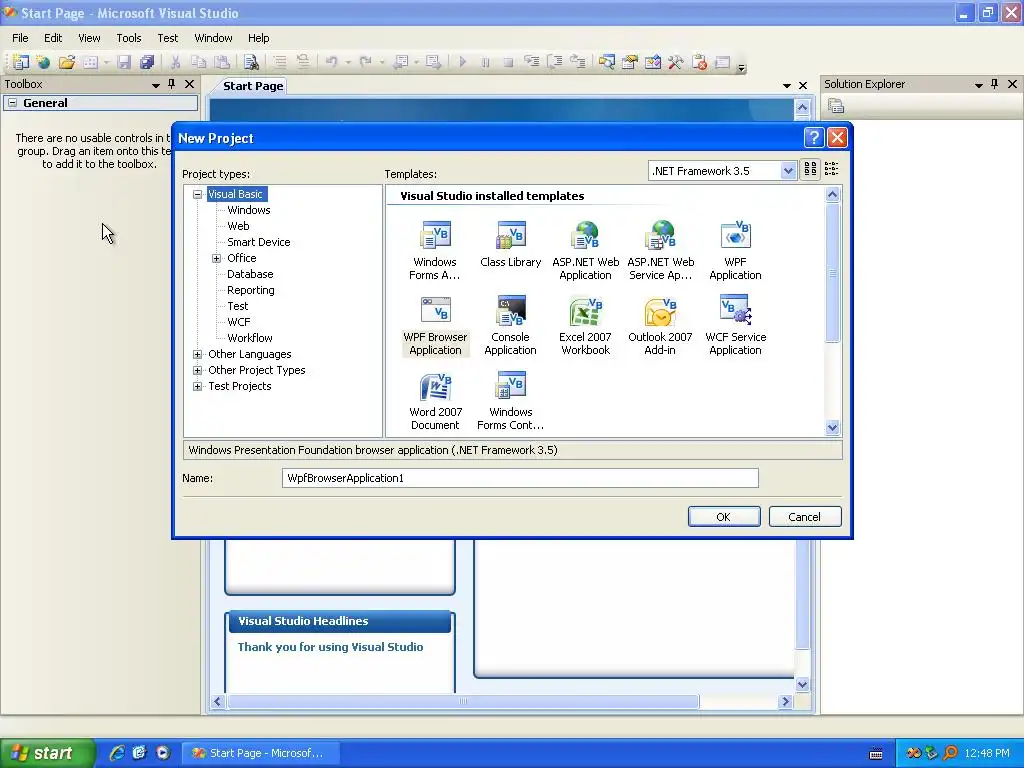Select the Class Library template
Viewport: 1024px width, 768px height.
pos(510,245)
